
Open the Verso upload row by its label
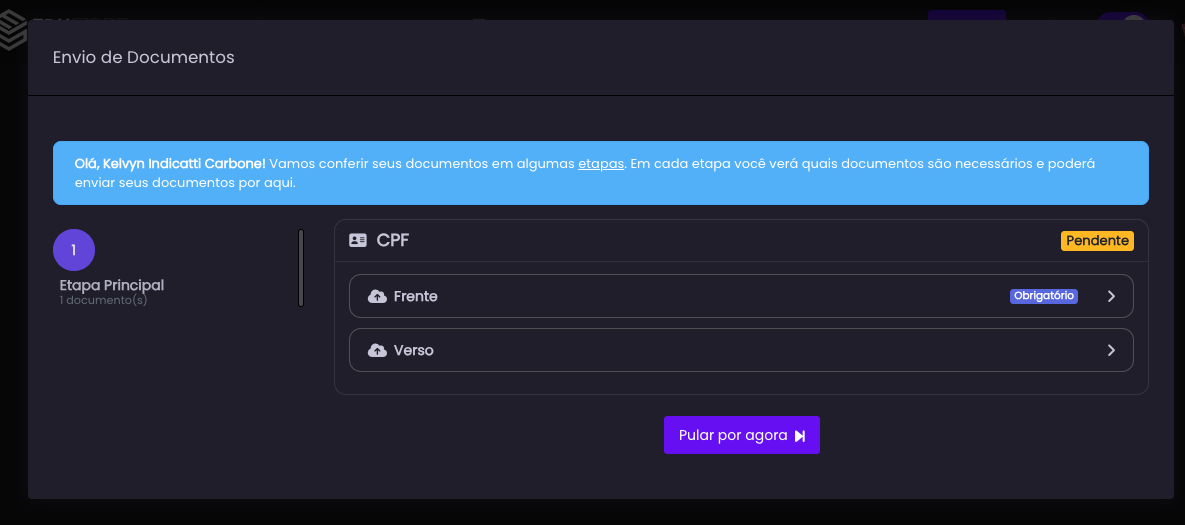pos(414,351)
